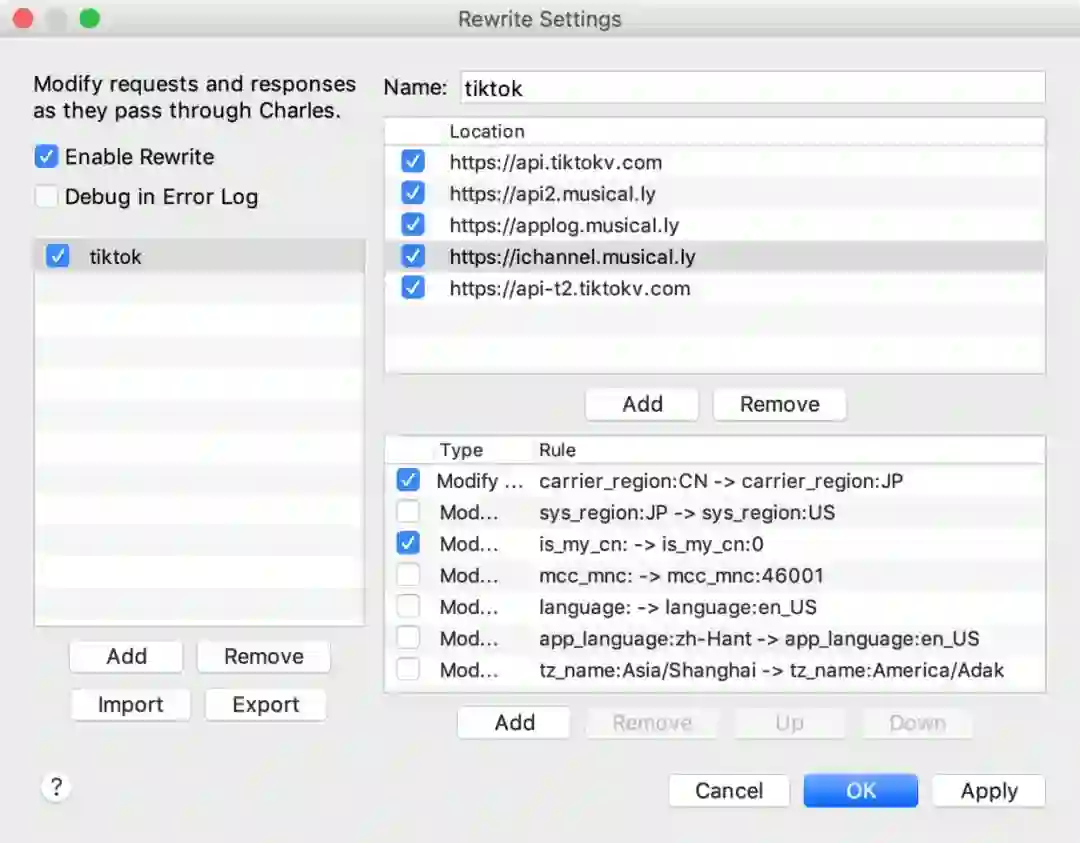Select location text https://api.tiktokv.com

pos(555,163)
